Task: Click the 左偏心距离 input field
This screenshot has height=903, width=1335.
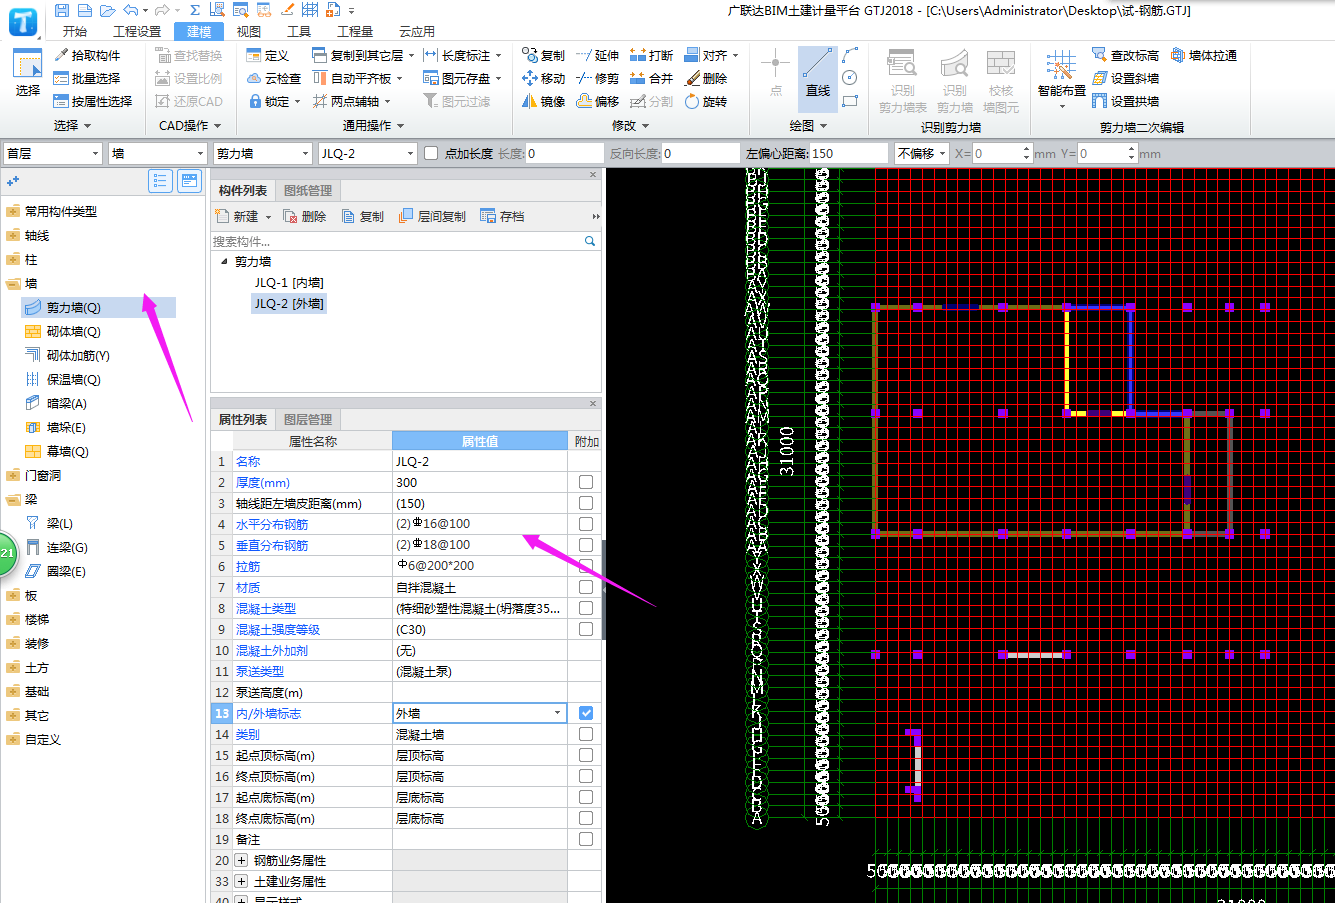Action: click(x=848, y=153)
